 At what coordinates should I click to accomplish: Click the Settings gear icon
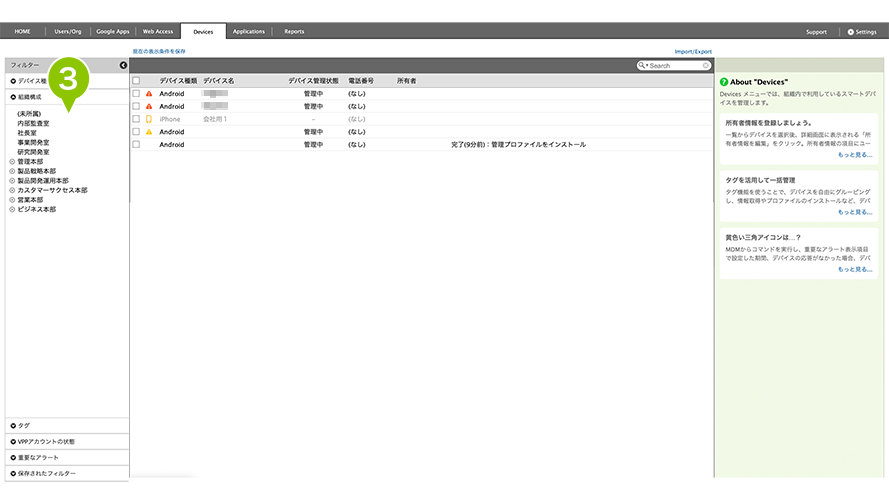[x=850, y=32]
